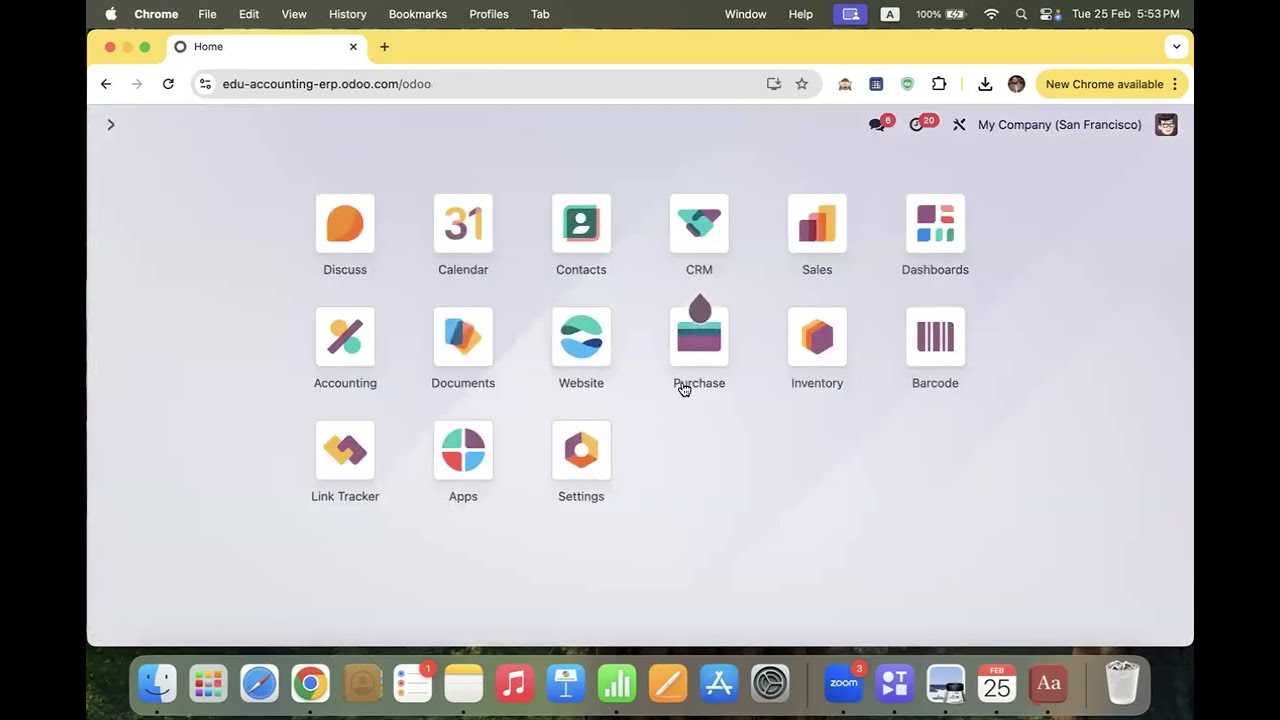Open the Bookmarks menu
This screenshot has height=720, width=1280.
(418, 14)
